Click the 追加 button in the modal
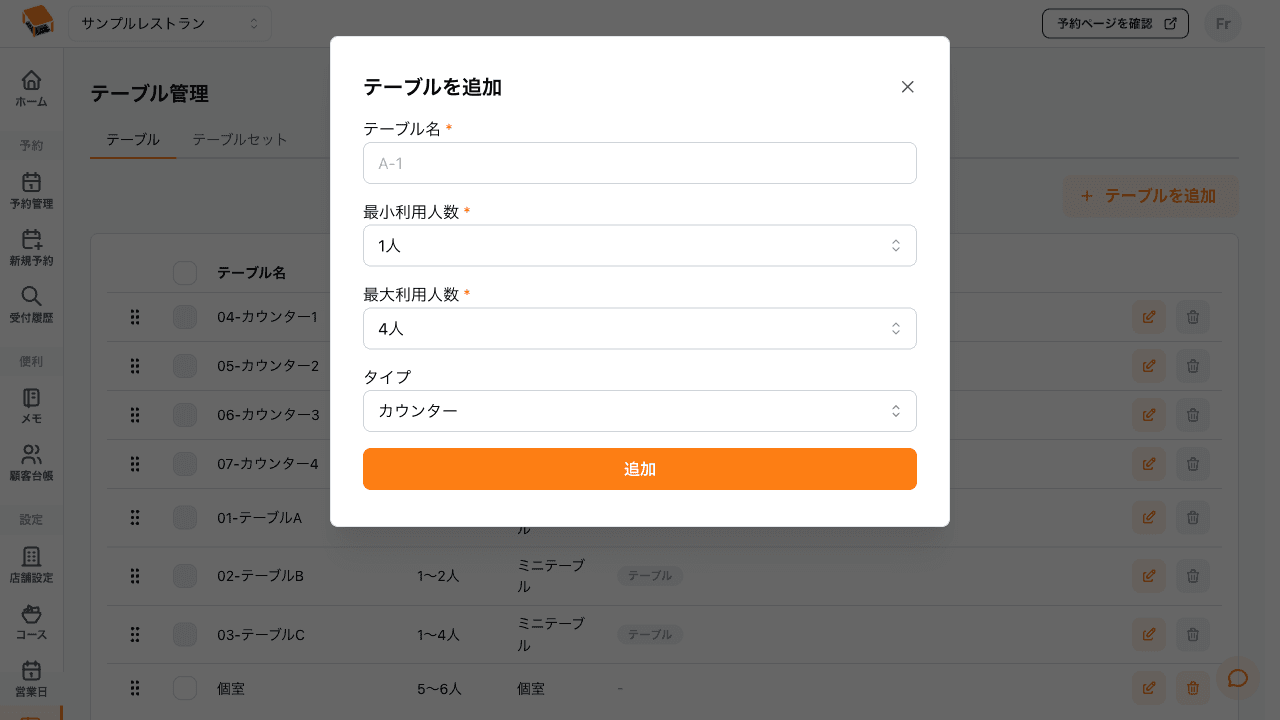This screenshot has width=1280, height=720. (640, 469)
